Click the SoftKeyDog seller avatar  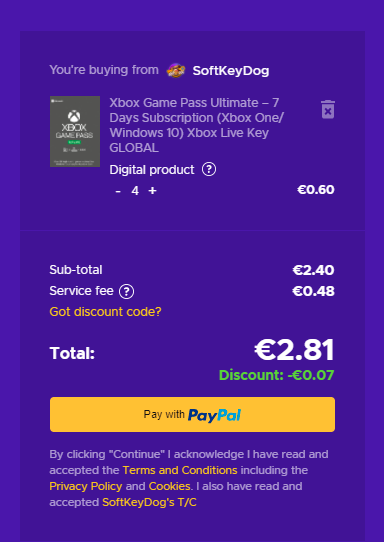176,71
